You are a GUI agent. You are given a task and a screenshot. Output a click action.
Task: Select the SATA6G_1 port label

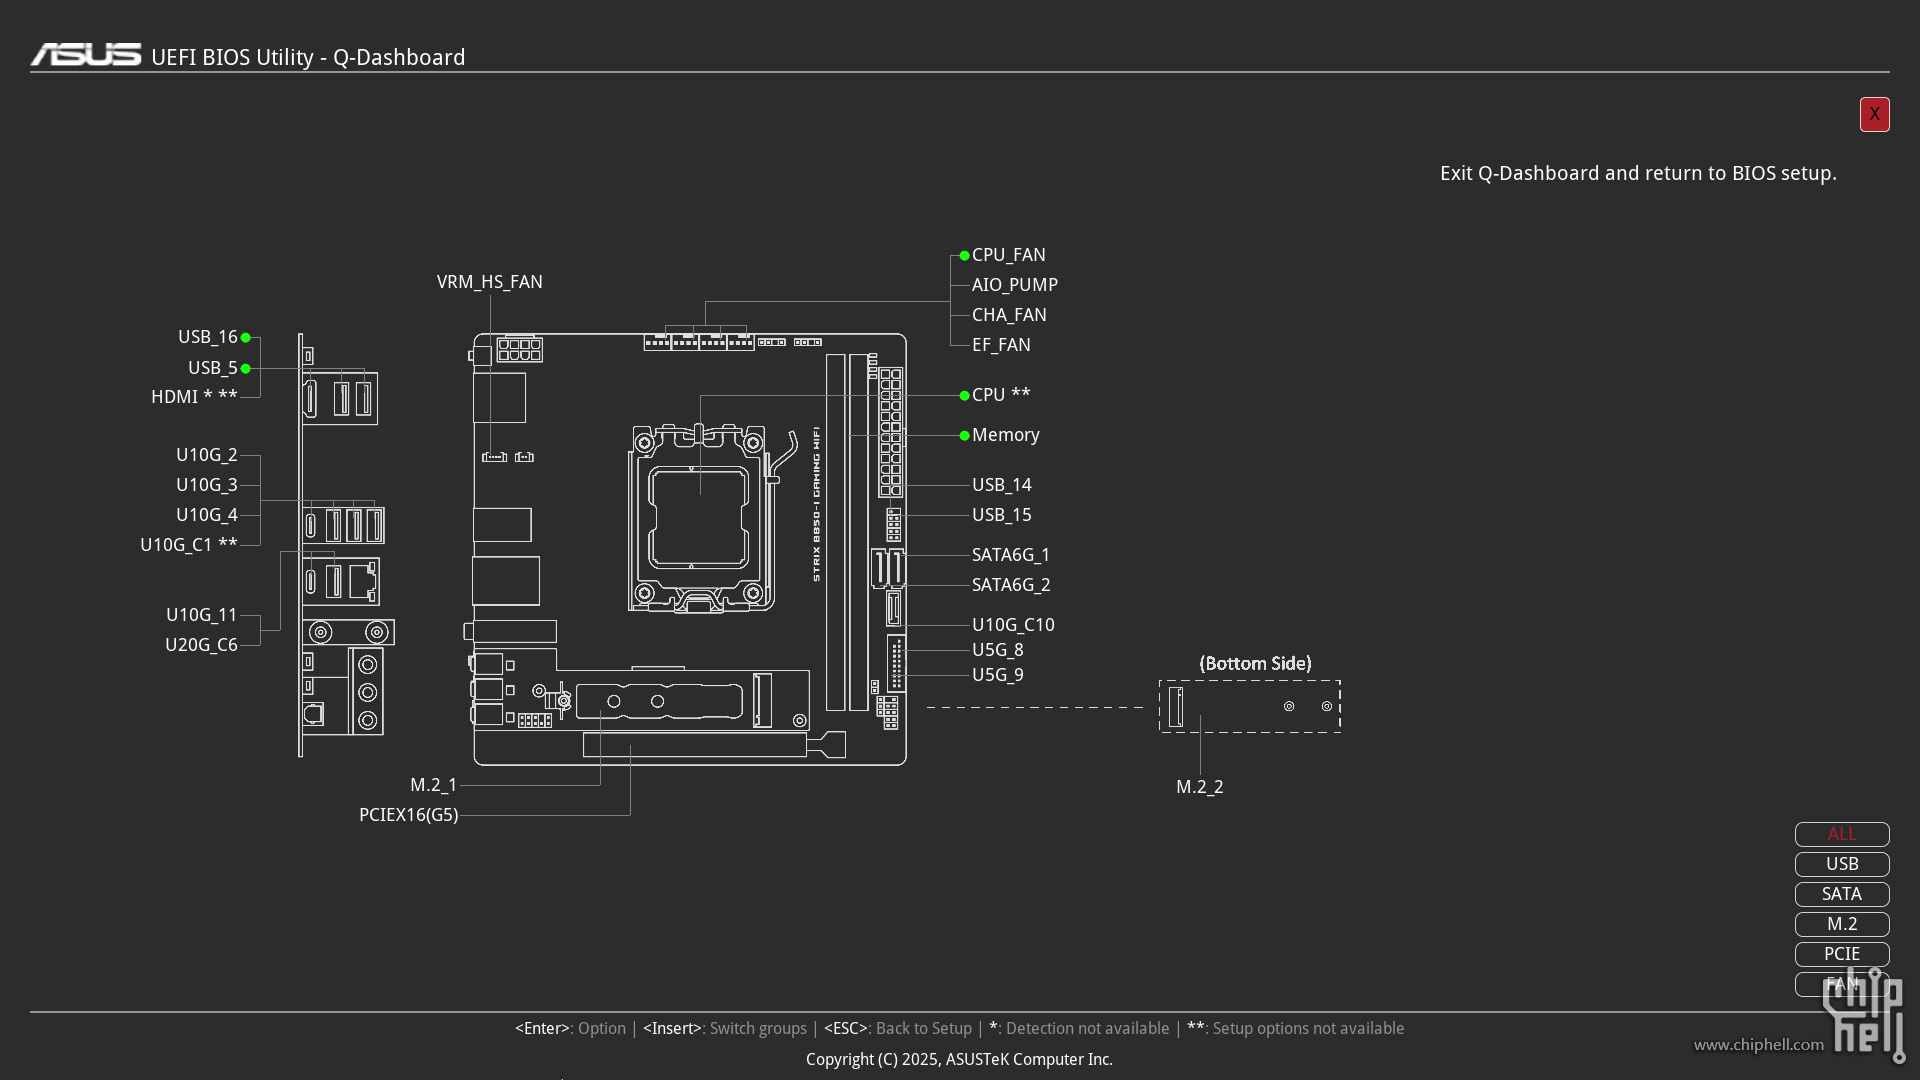[x=1011, y=555]
